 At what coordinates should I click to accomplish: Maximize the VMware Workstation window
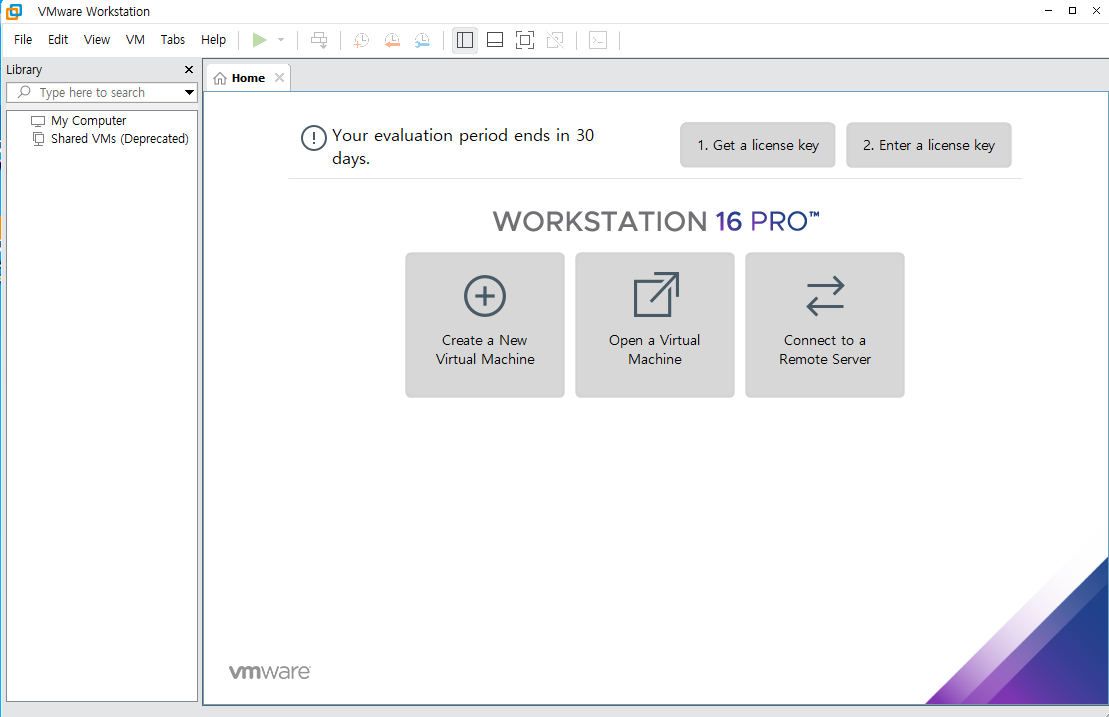pos(1072,11)
